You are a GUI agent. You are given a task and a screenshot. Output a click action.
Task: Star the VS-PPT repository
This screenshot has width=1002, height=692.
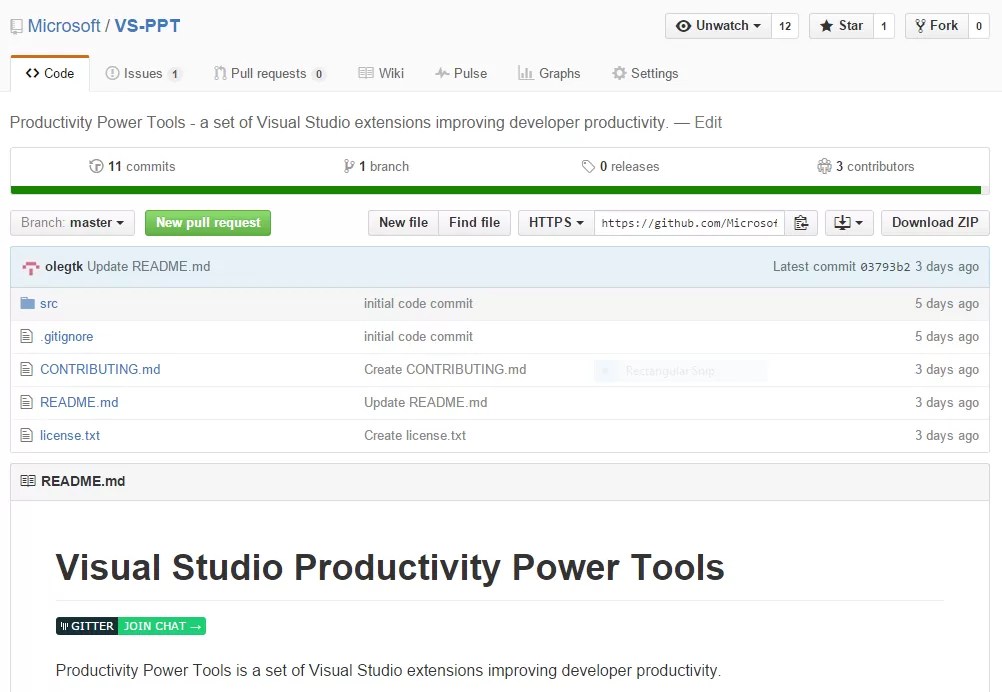pos(839,26)
